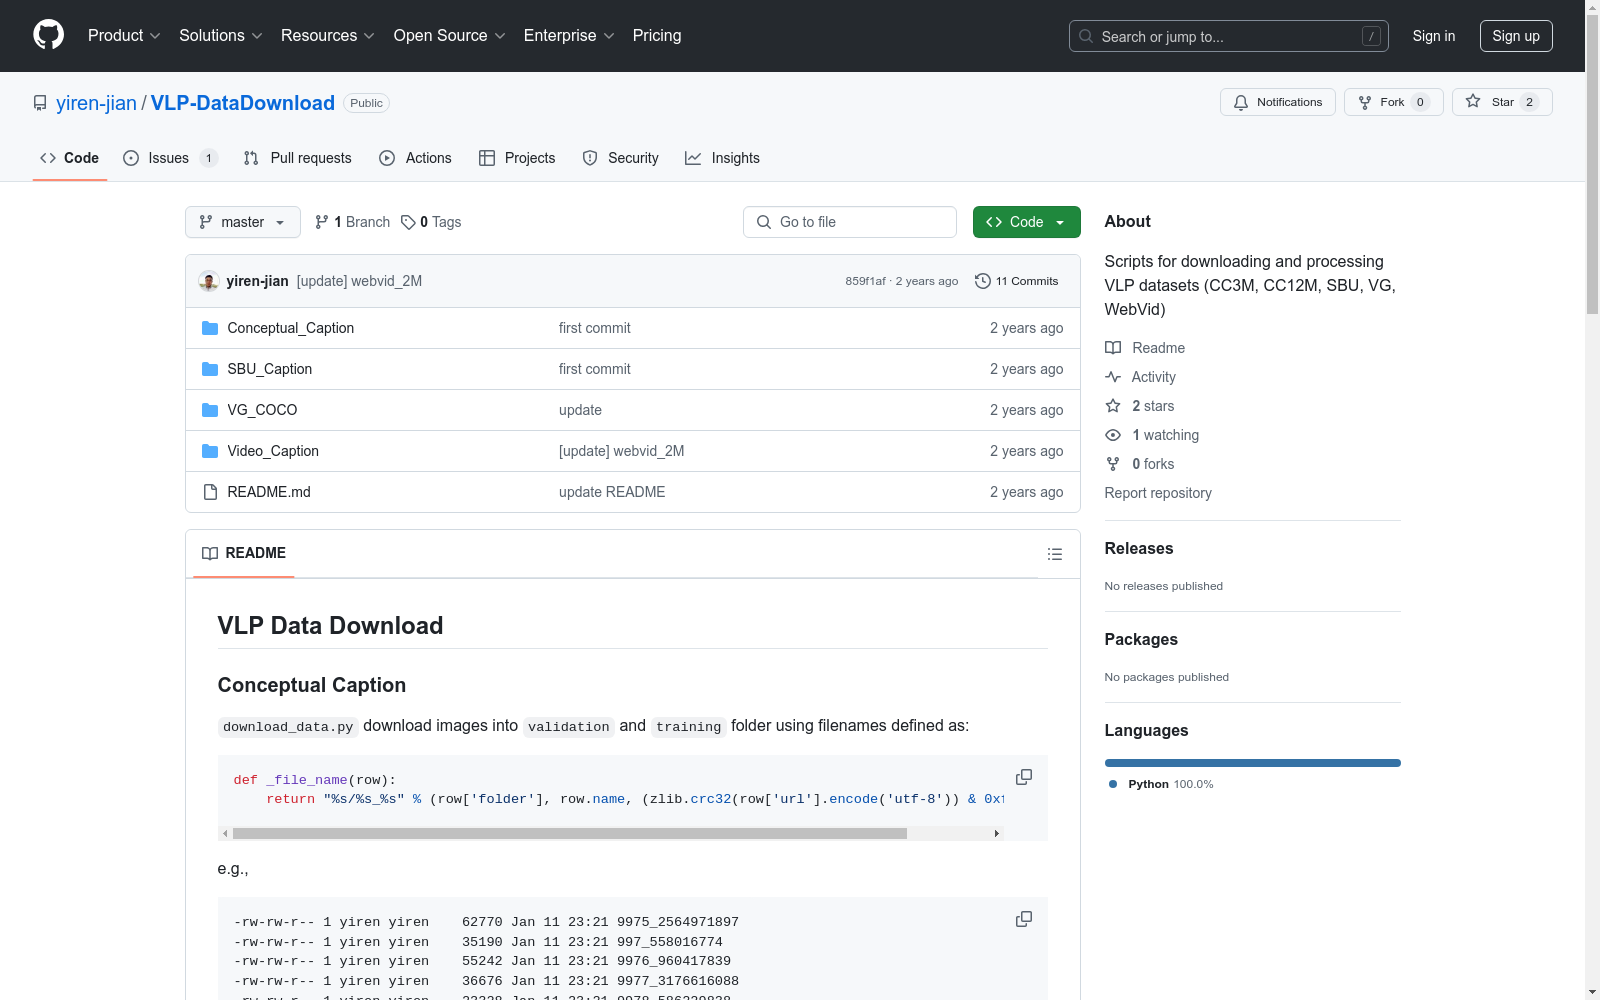Click Report repository
The height and width of the screenshot is (1000, 1600).
pyautogui.click(x=1158, y=493)
